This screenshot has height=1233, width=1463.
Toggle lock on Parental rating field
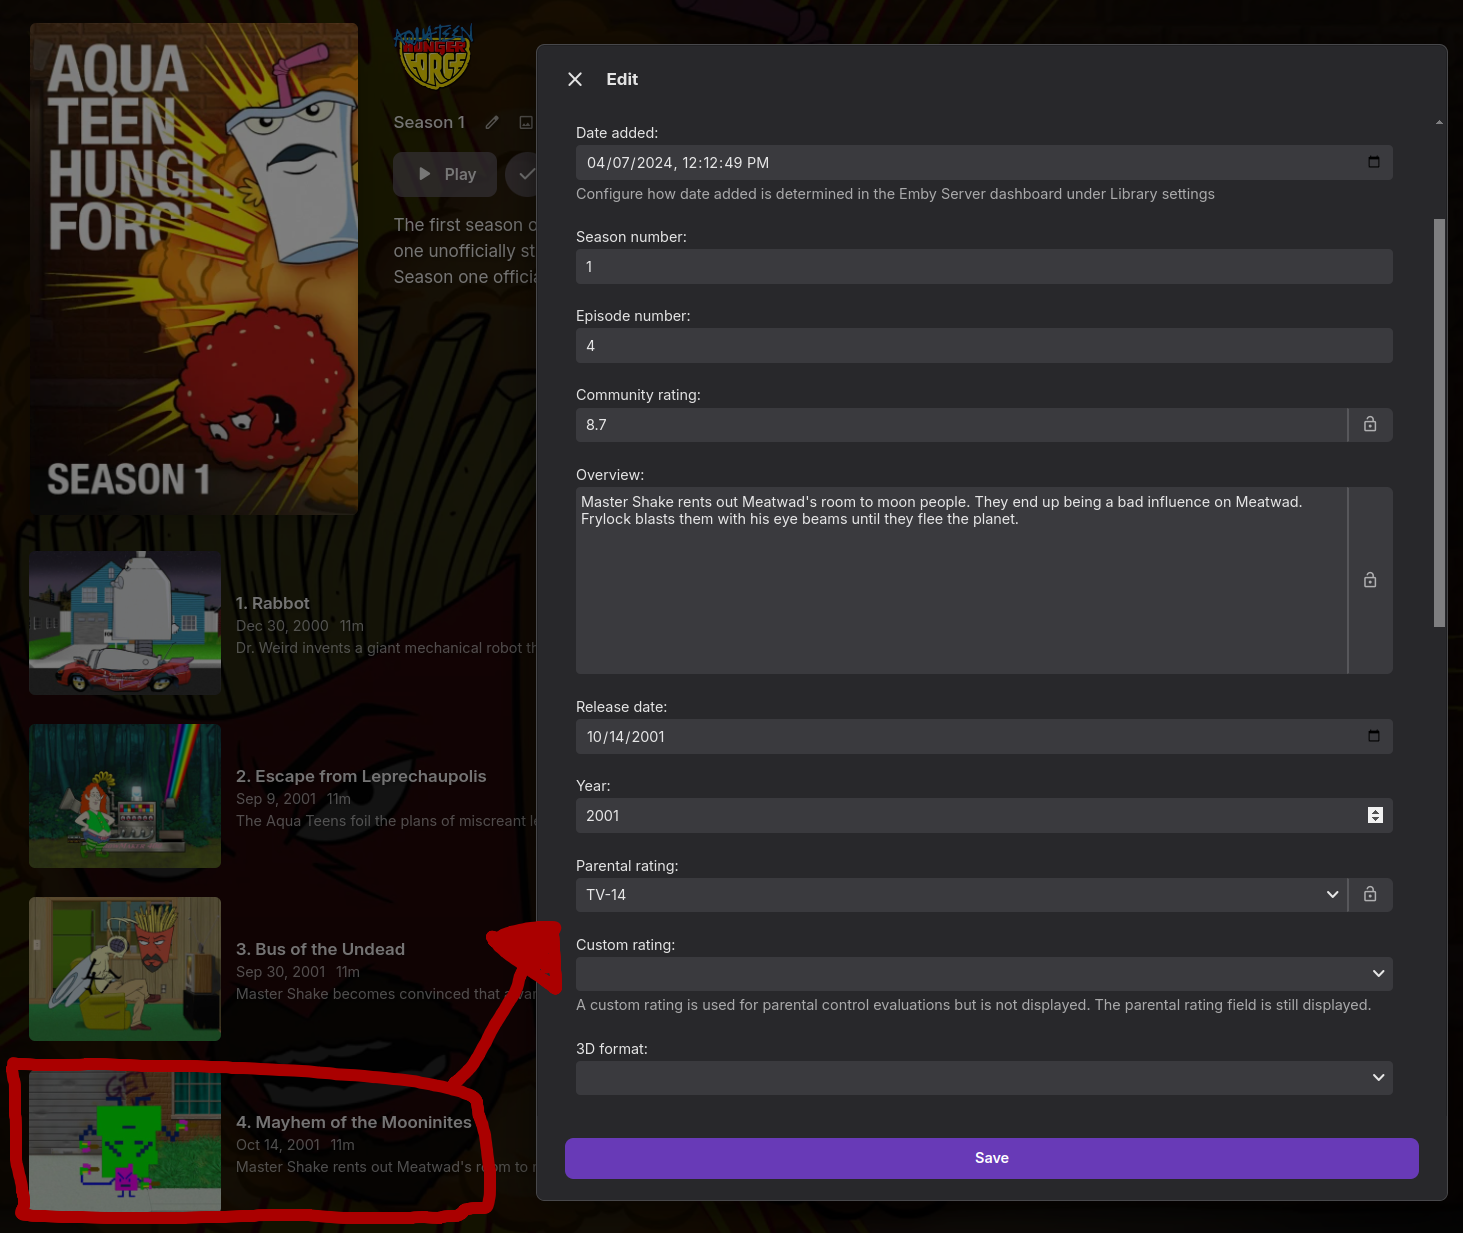(1370, 895)
